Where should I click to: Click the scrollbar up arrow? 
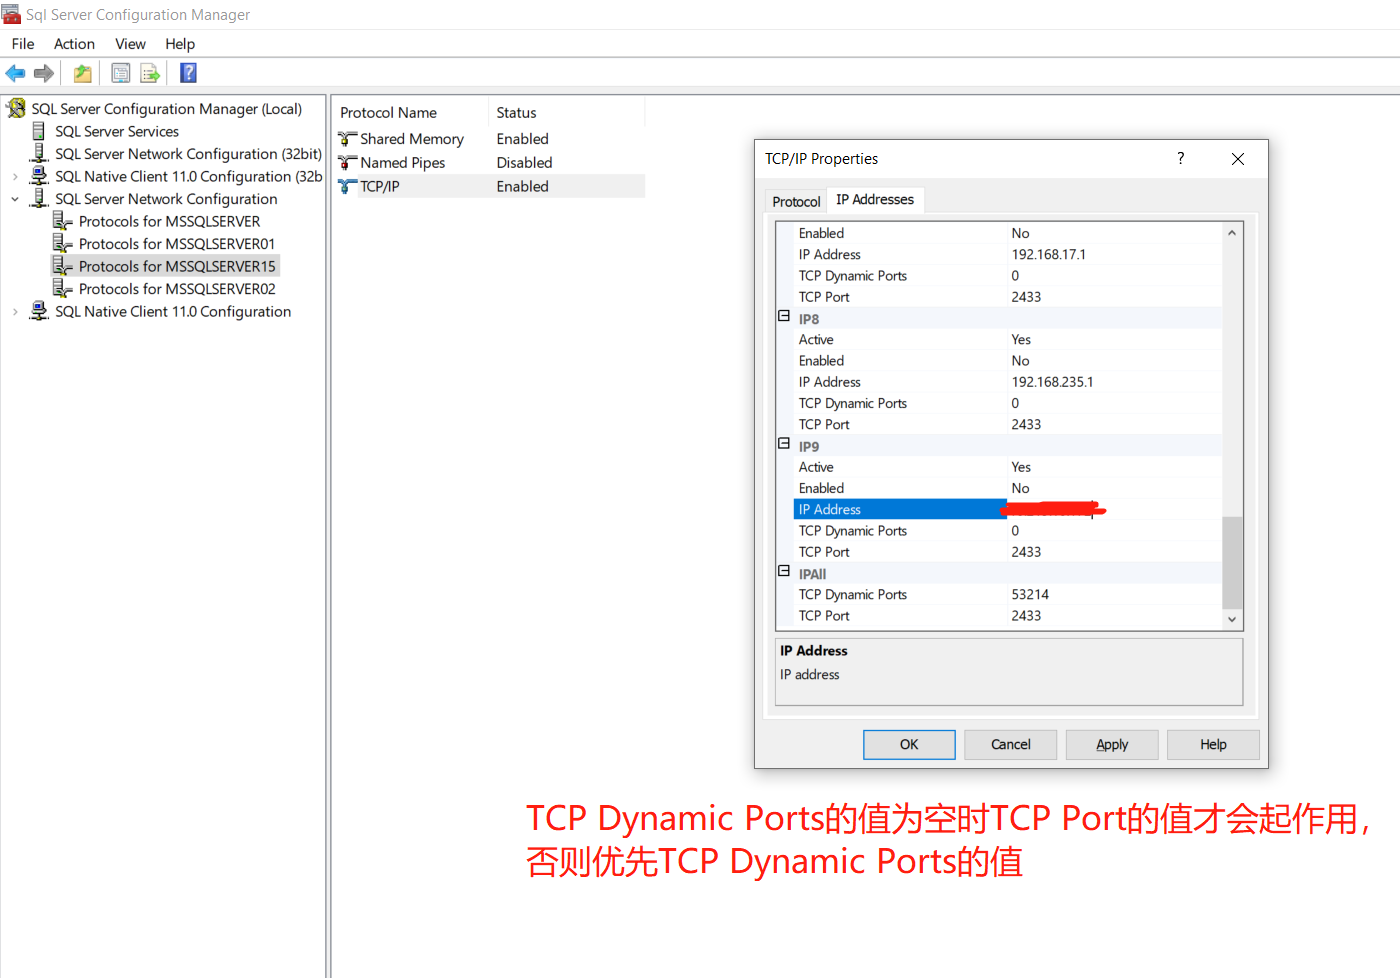point(1232,233)
